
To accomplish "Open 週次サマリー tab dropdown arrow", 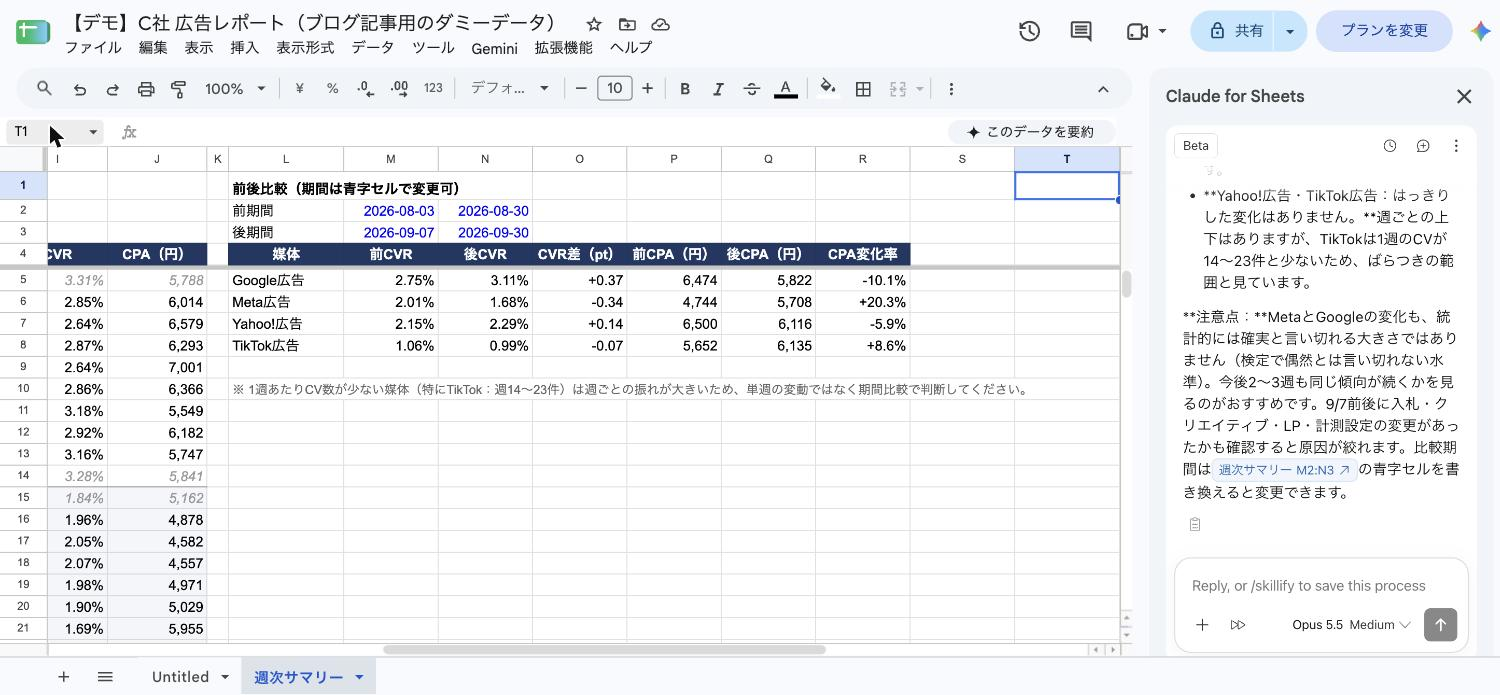I will click(x=359, y=677).
